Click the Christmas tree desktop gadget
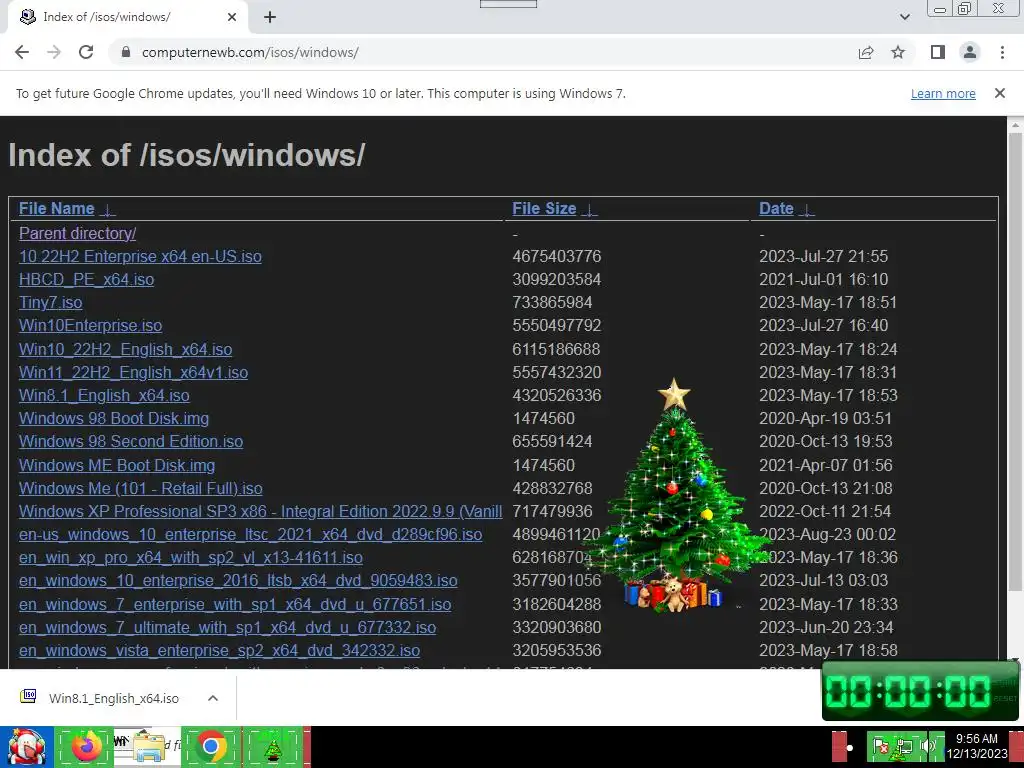Screen dimensions: 1024x768 pos(676,496)
